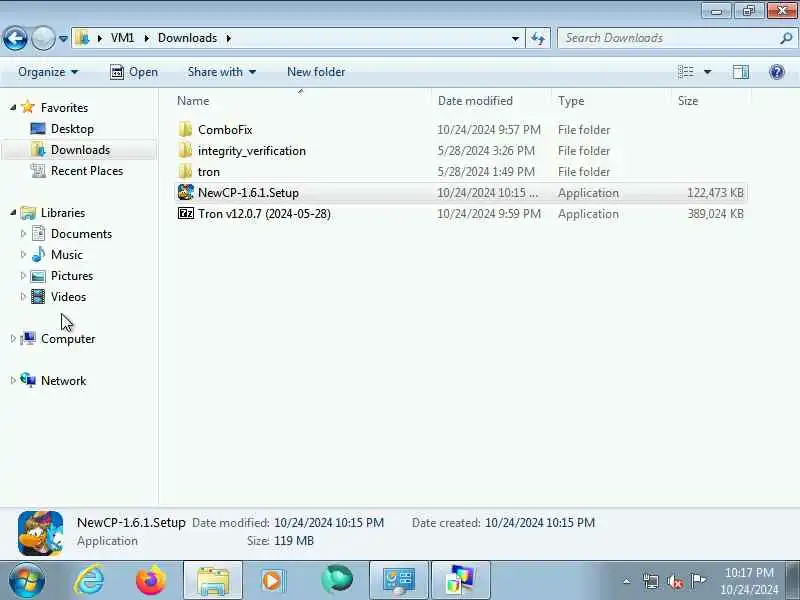This screenshot has height=600, width=800.
Task: Open Network in navigation pane
Action: [x=63, y=381]
